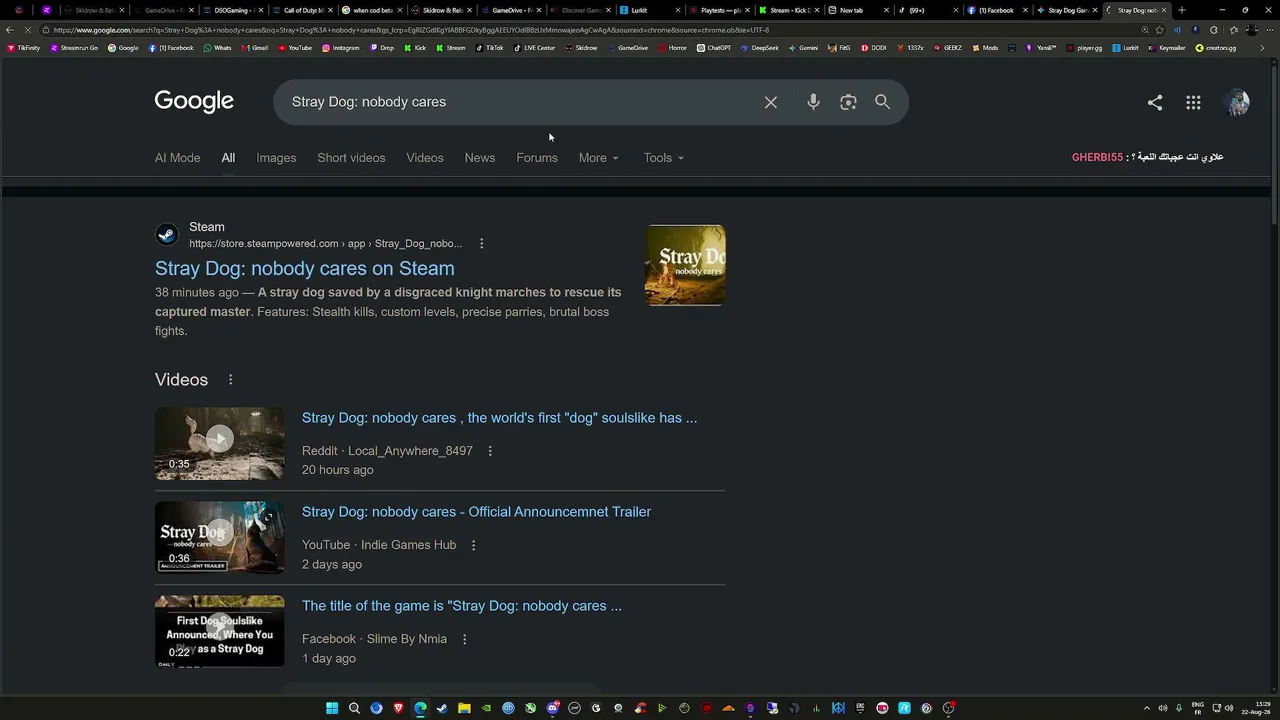Screen dimensions: 1280x720
Task: Open the Videos section options menu
Action: coord(230,380)
